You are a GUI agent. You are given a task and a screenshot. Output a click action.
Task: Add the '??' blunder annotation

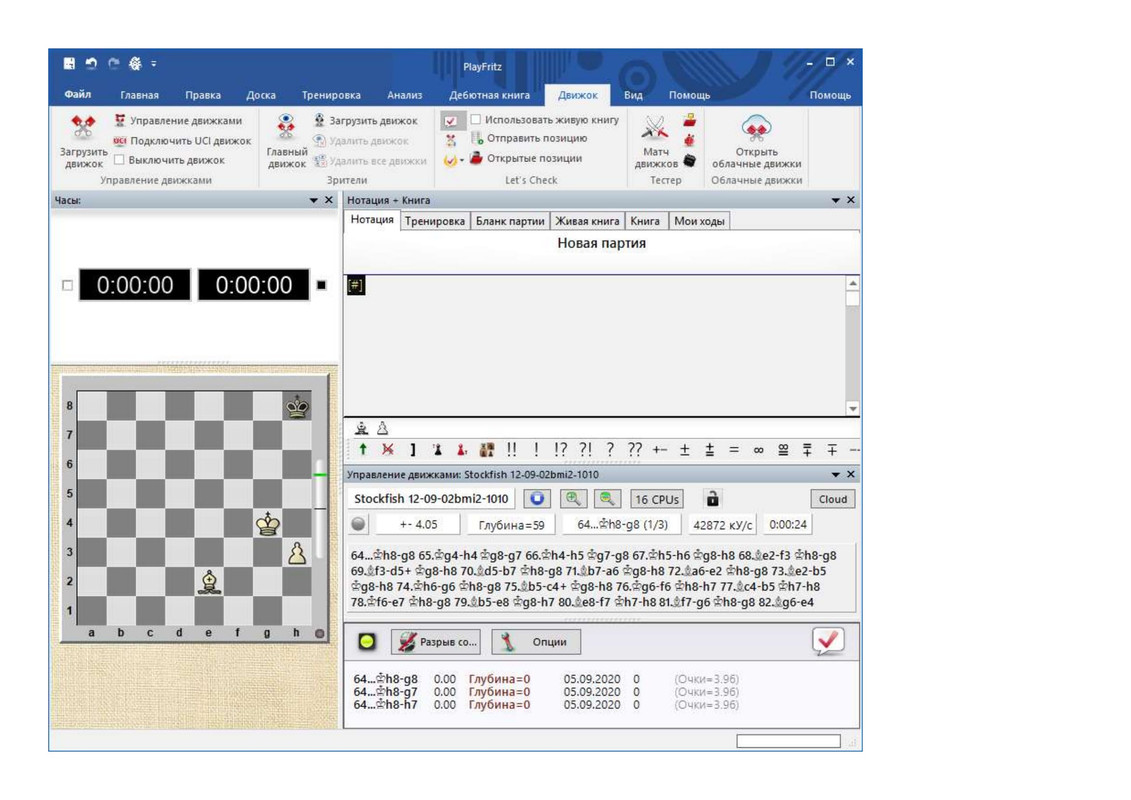(x=635, y=449)
